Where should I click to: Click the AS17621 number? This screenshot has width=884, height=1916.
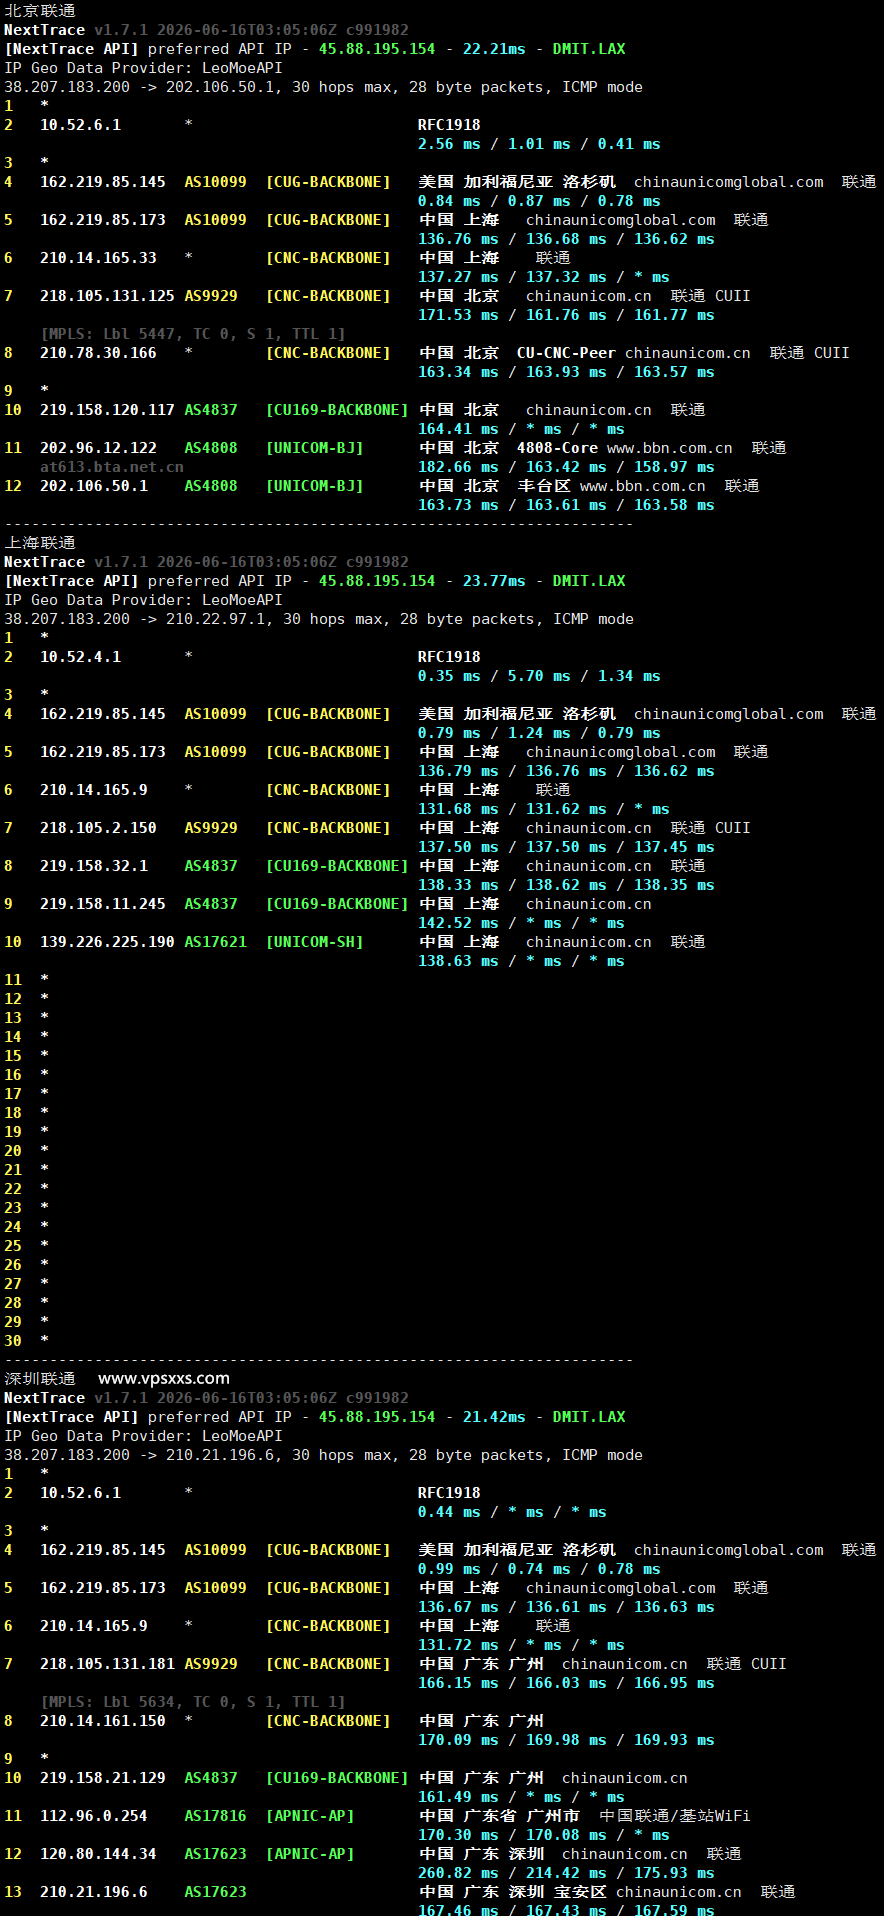215,942
